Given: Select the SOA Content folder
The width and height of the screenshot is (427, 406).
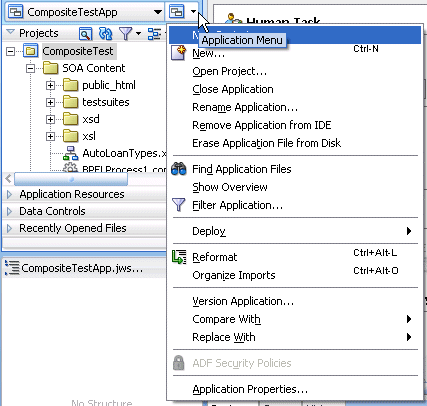Looking at the screenshot, I should pos(94,68).
